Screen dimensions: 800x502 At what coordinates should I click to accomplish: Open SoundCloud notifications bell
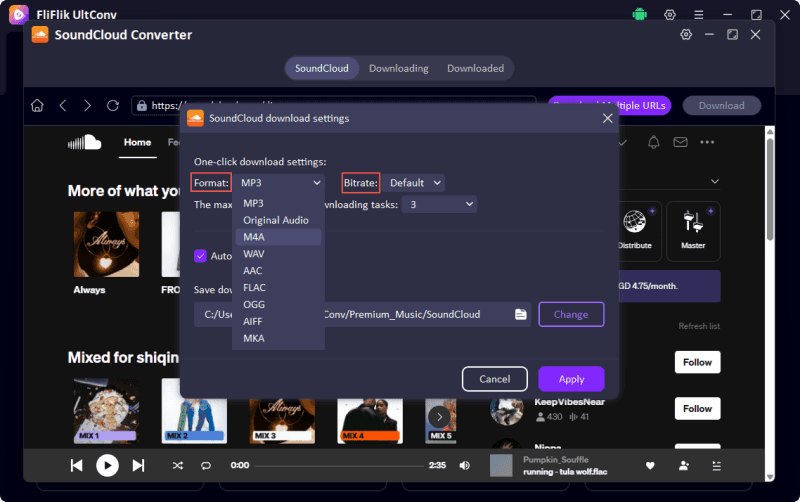click(x=654, y=142)
